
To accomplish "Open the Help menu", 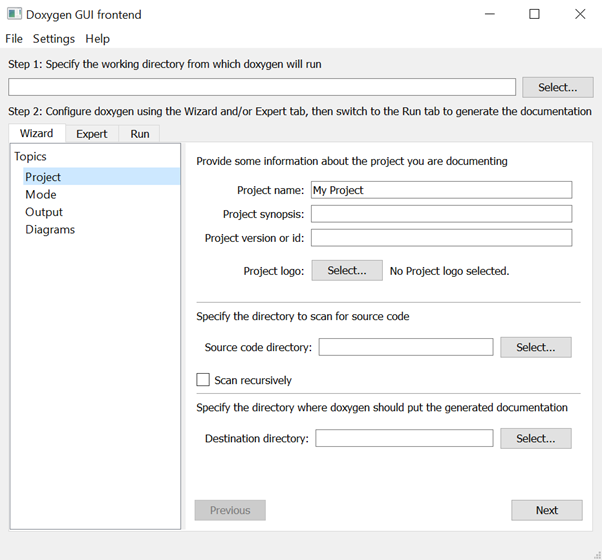I will (x=98, y=39).
